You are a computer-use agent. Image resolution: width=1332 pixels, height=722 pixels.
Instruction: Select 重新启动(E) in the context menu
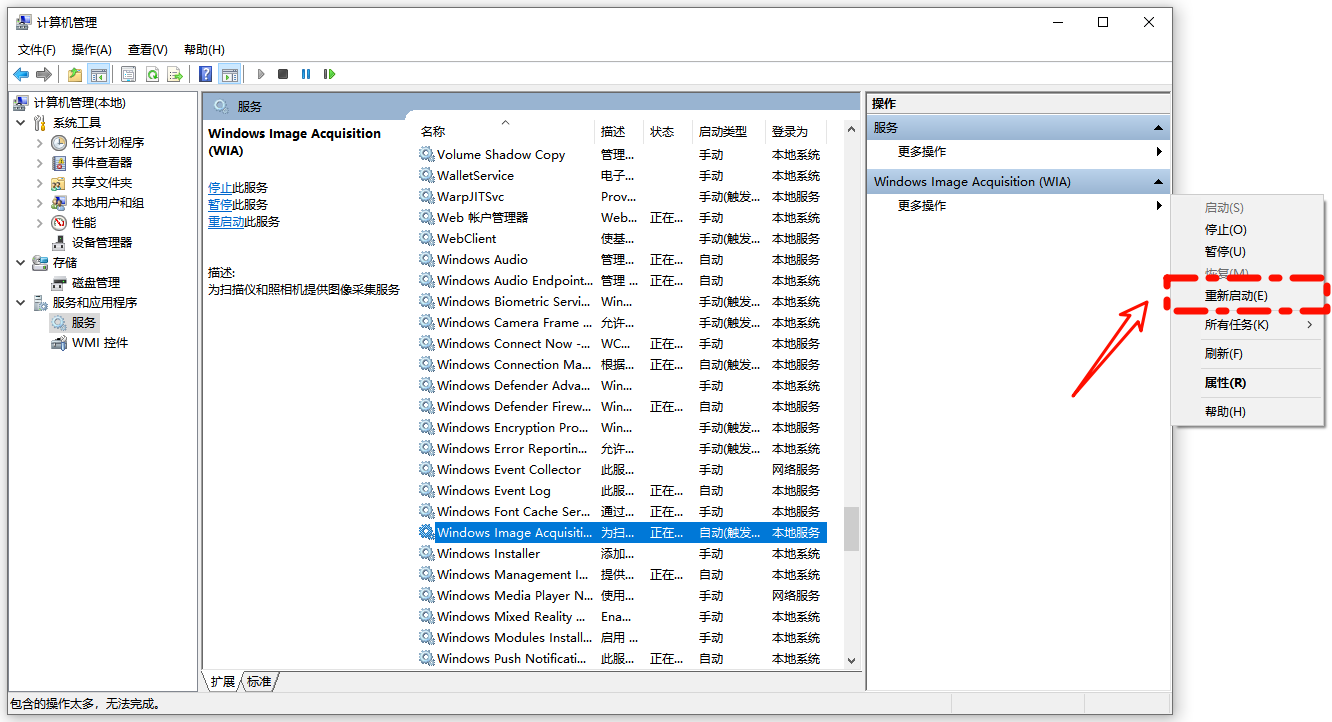coord(1236,296)
